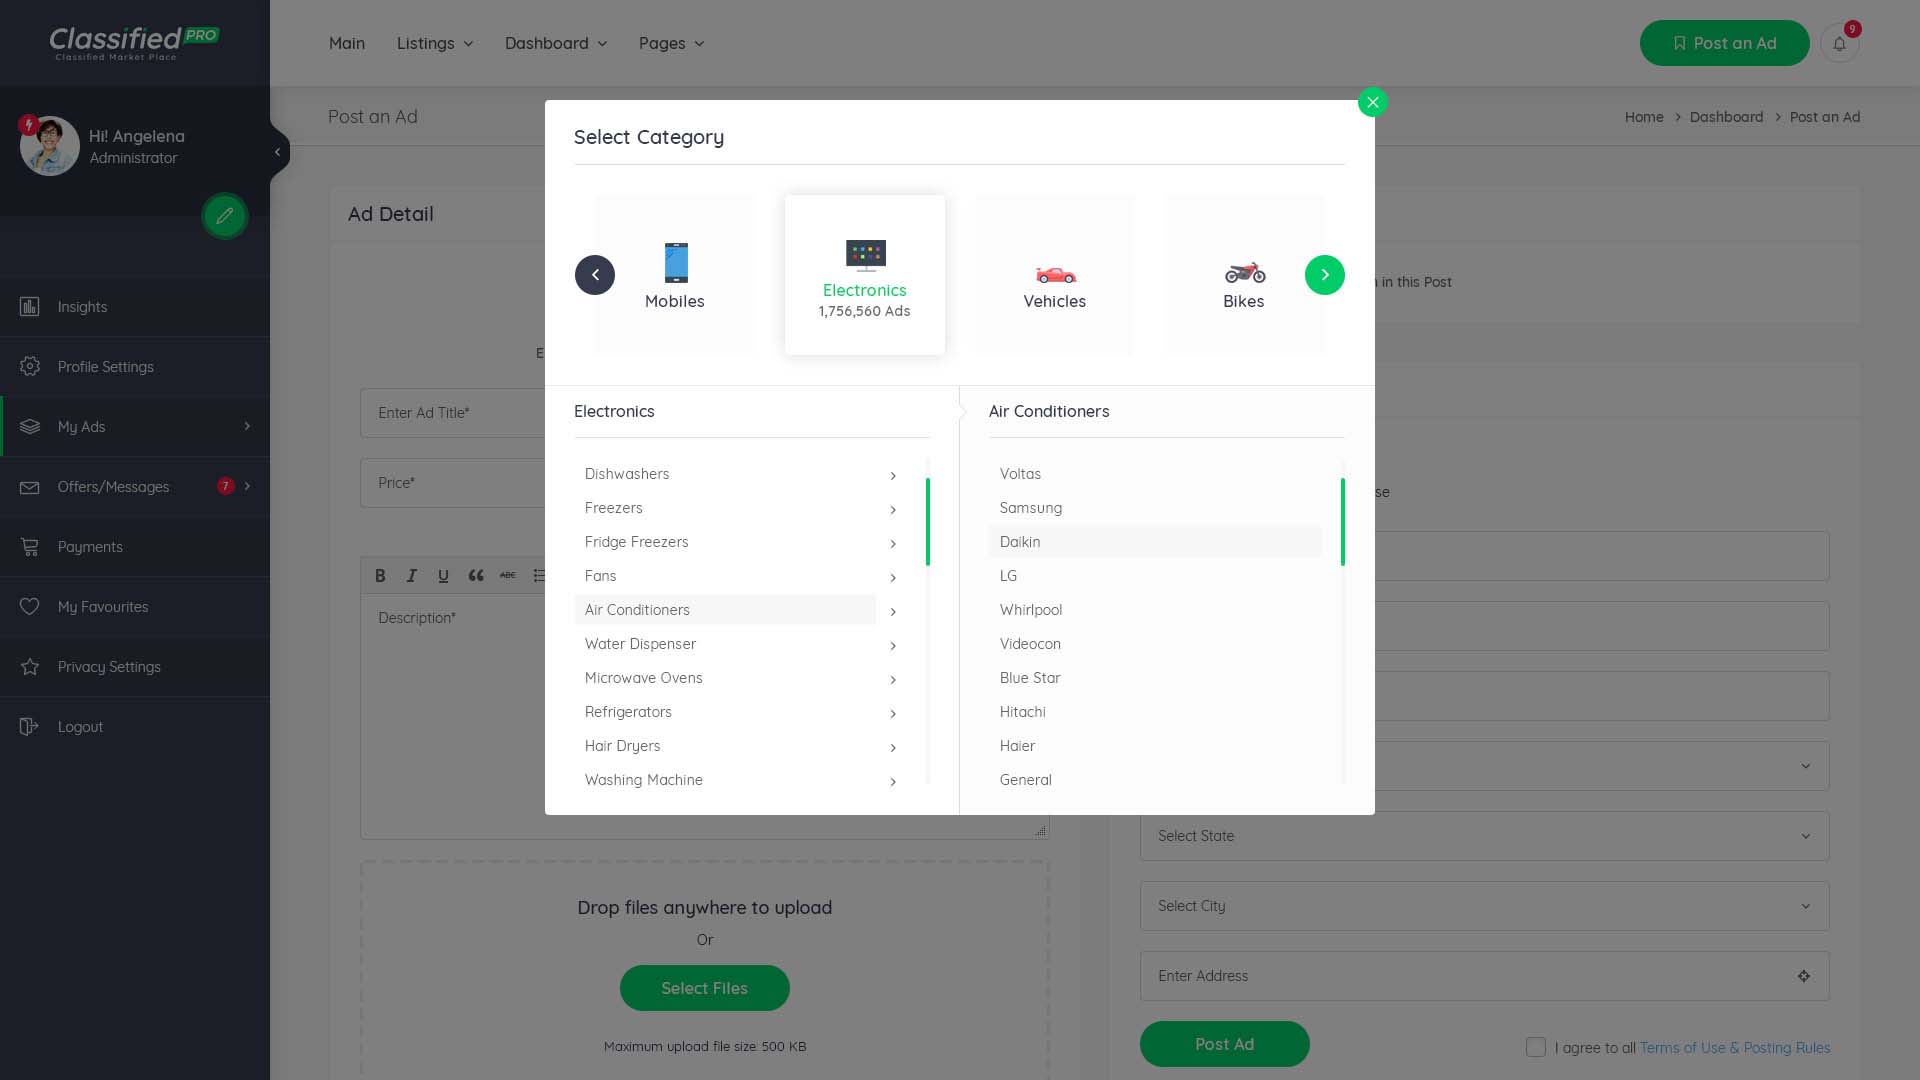Click the notification bell icon
Viewport: 1920px width, 1080px height.
click(x=1839, y=44)
